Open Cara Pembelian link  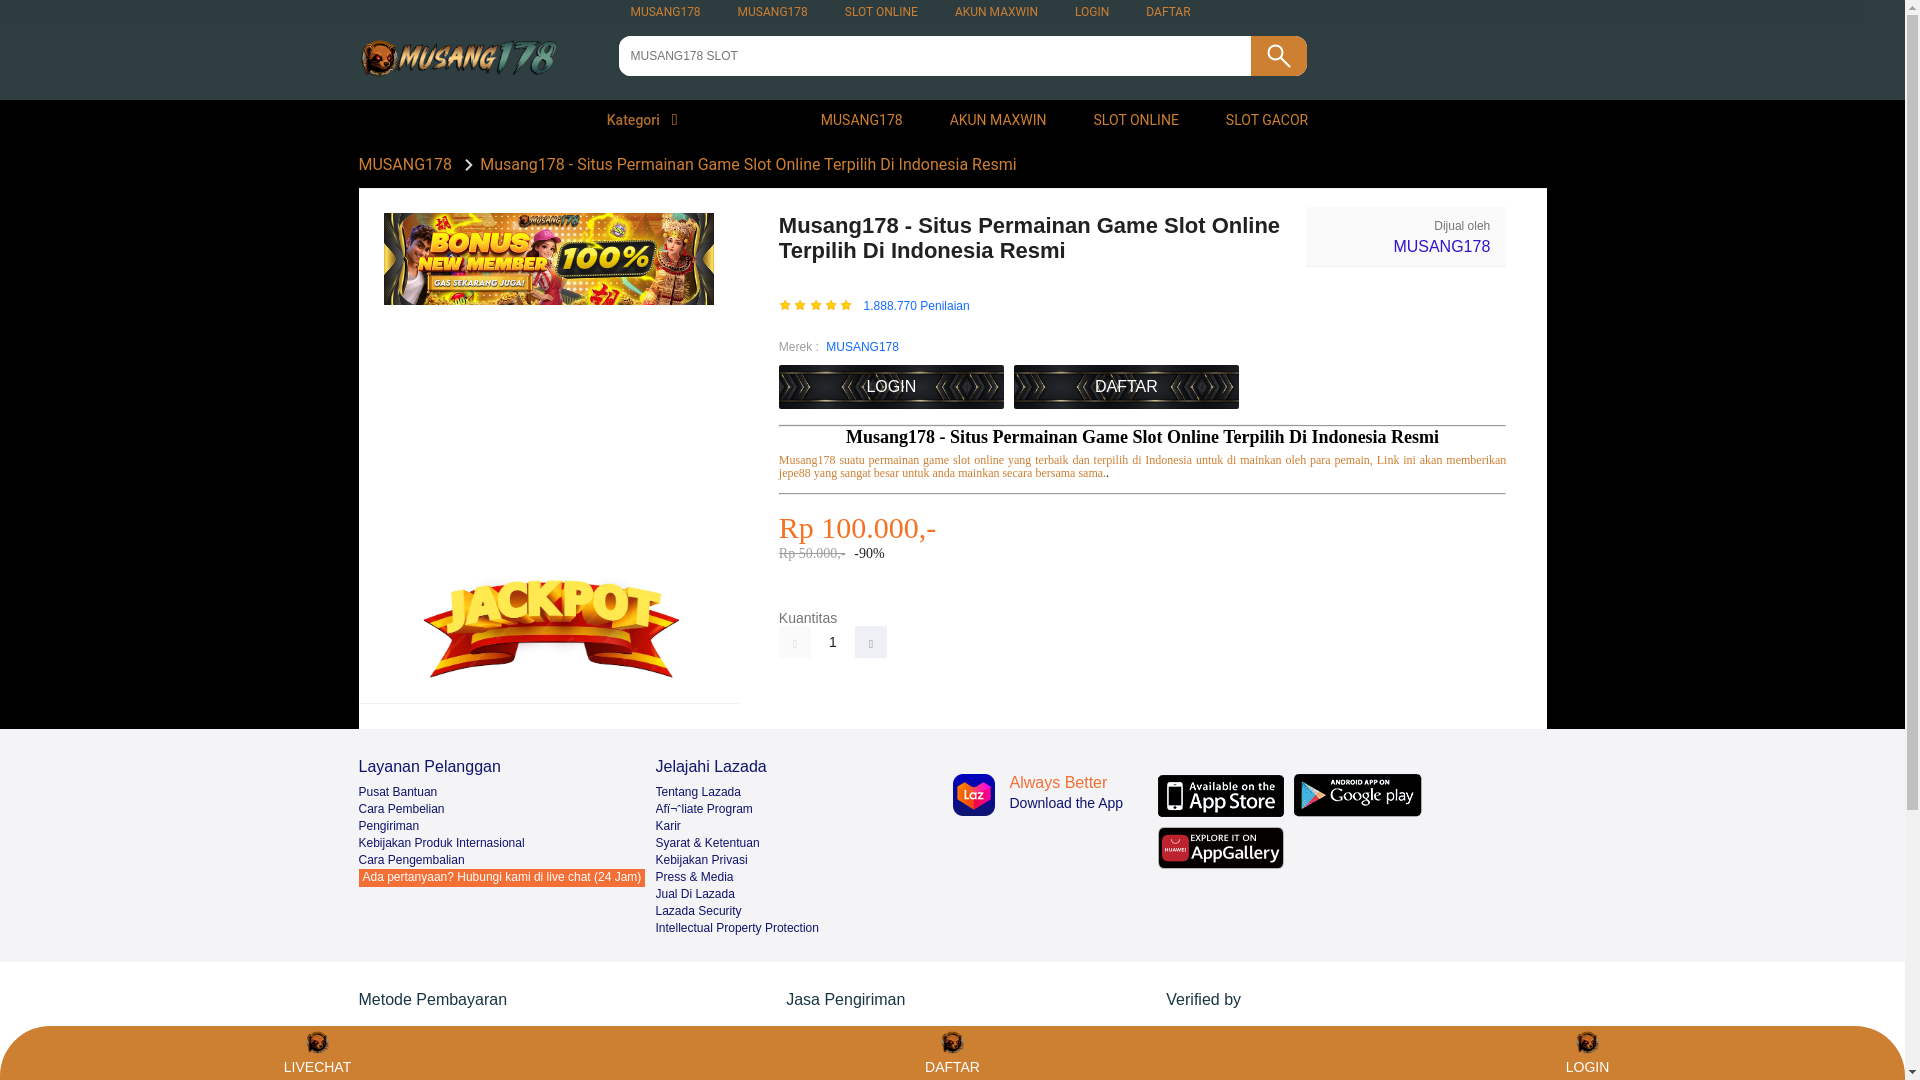[401, 809]
